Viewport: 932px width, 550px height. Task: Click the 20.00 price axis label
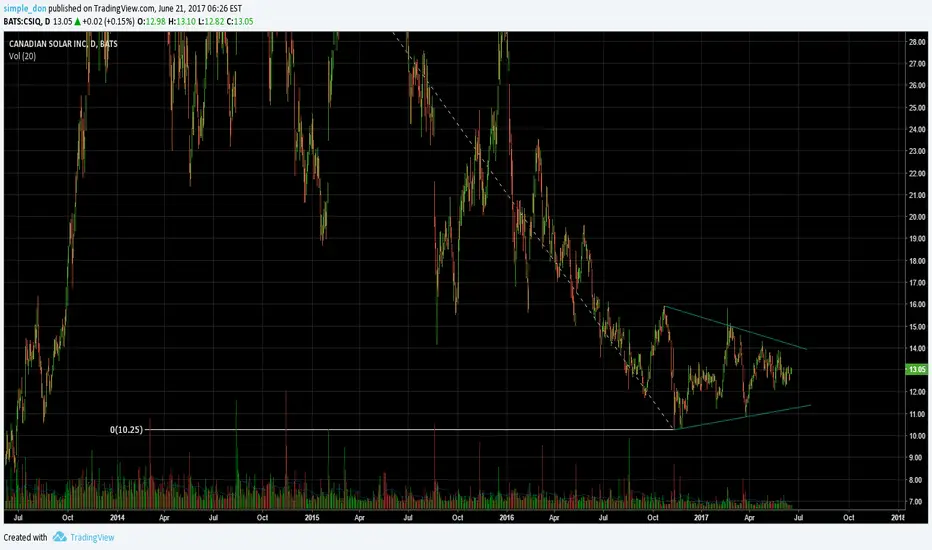pyautogui.click(x=917, y=217)
